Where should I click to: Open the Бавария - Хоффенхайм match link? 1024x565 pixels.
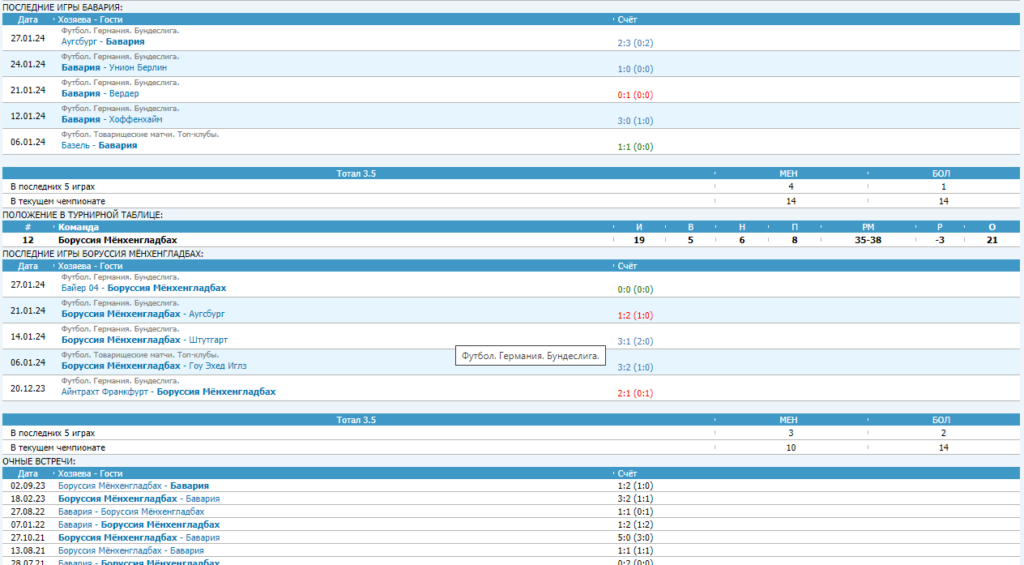pos(112,120)
